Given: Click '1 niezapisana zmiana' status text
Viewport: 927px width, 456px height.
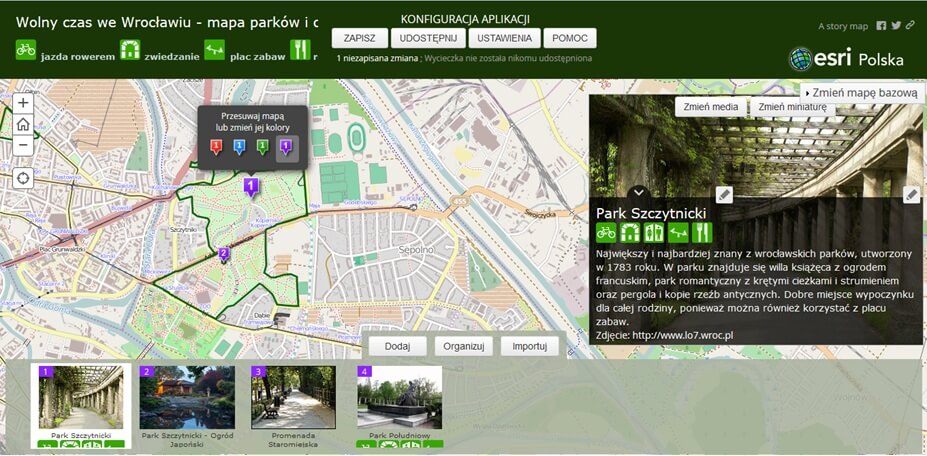Looking at the screenshot, I should [377, 59].
